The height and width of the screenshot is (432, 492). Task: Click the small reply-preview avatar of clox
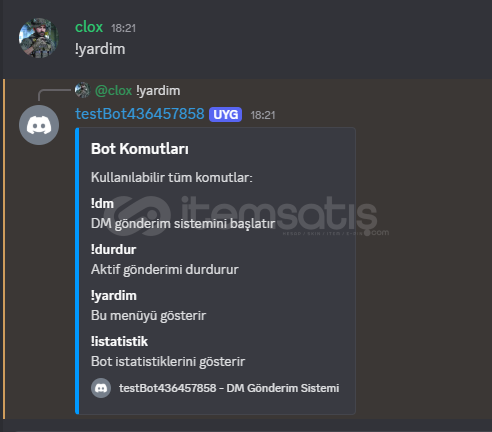pos(82,90)
